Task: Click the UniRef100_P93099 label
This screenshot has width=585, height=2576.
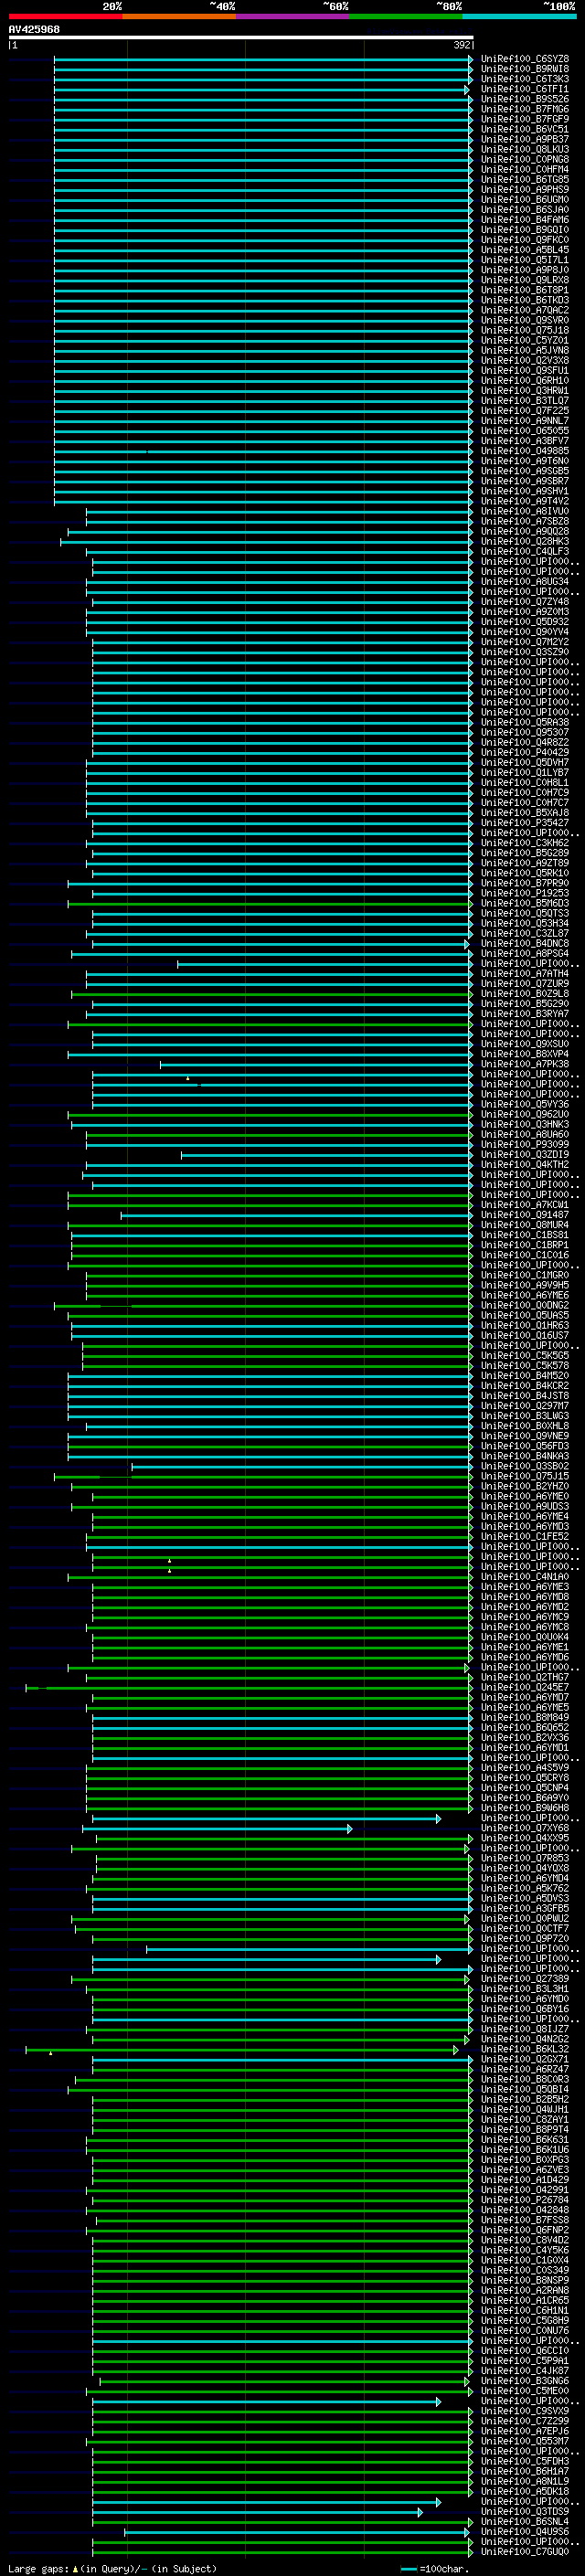Action: [x=525, y=1144]
